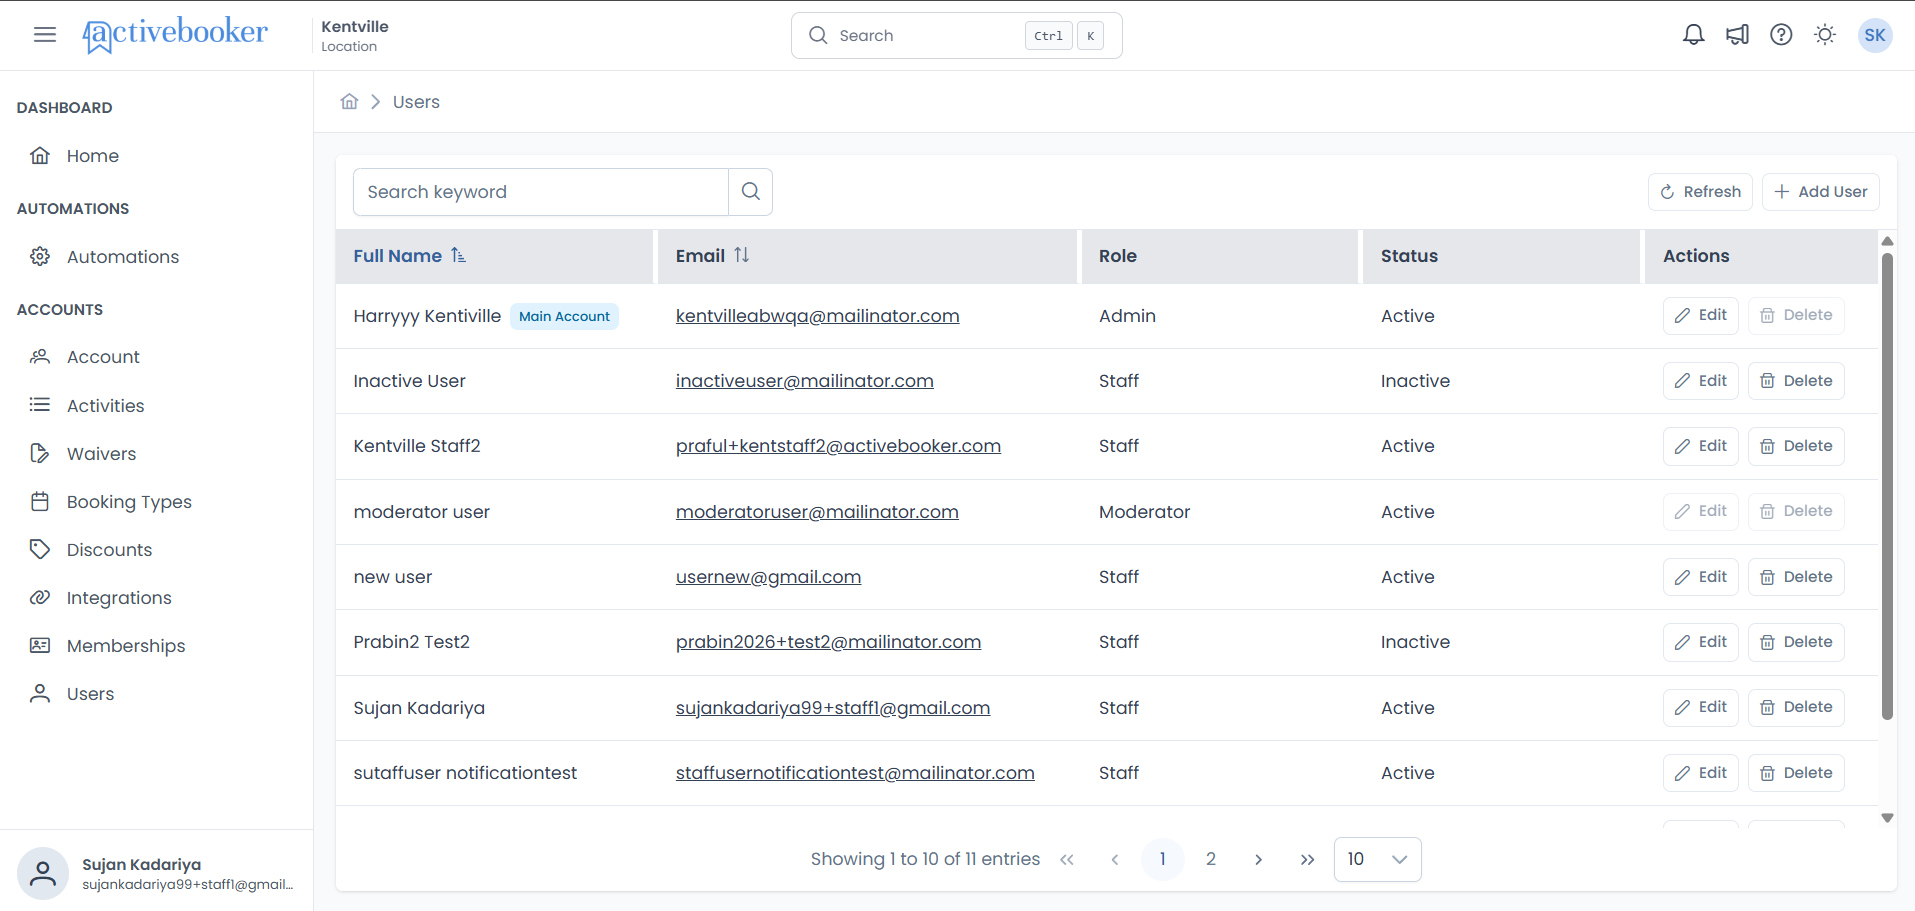Open notifications bell icon
Image resolution: width=1915 pixels, height=911 pixels.
coord(1693,35)
